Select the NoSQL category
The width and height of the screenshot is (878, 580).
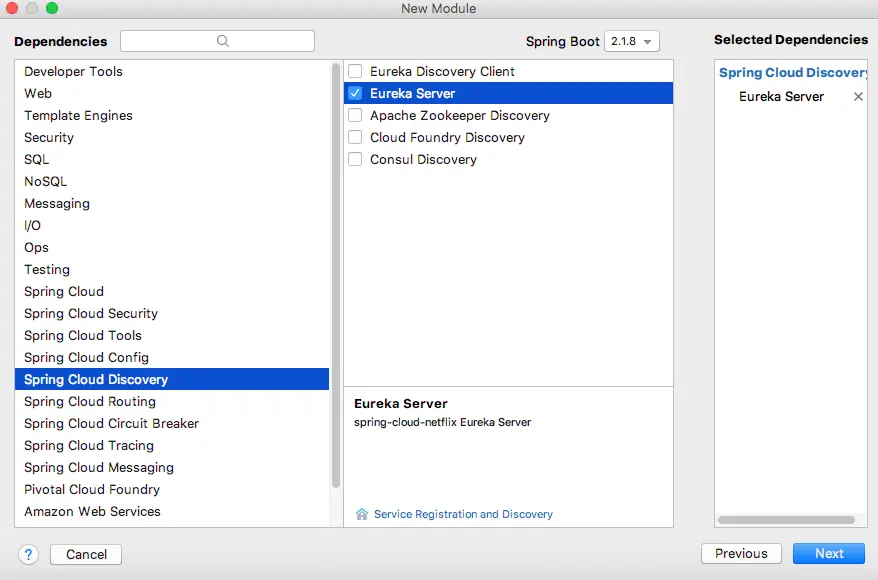172,181
